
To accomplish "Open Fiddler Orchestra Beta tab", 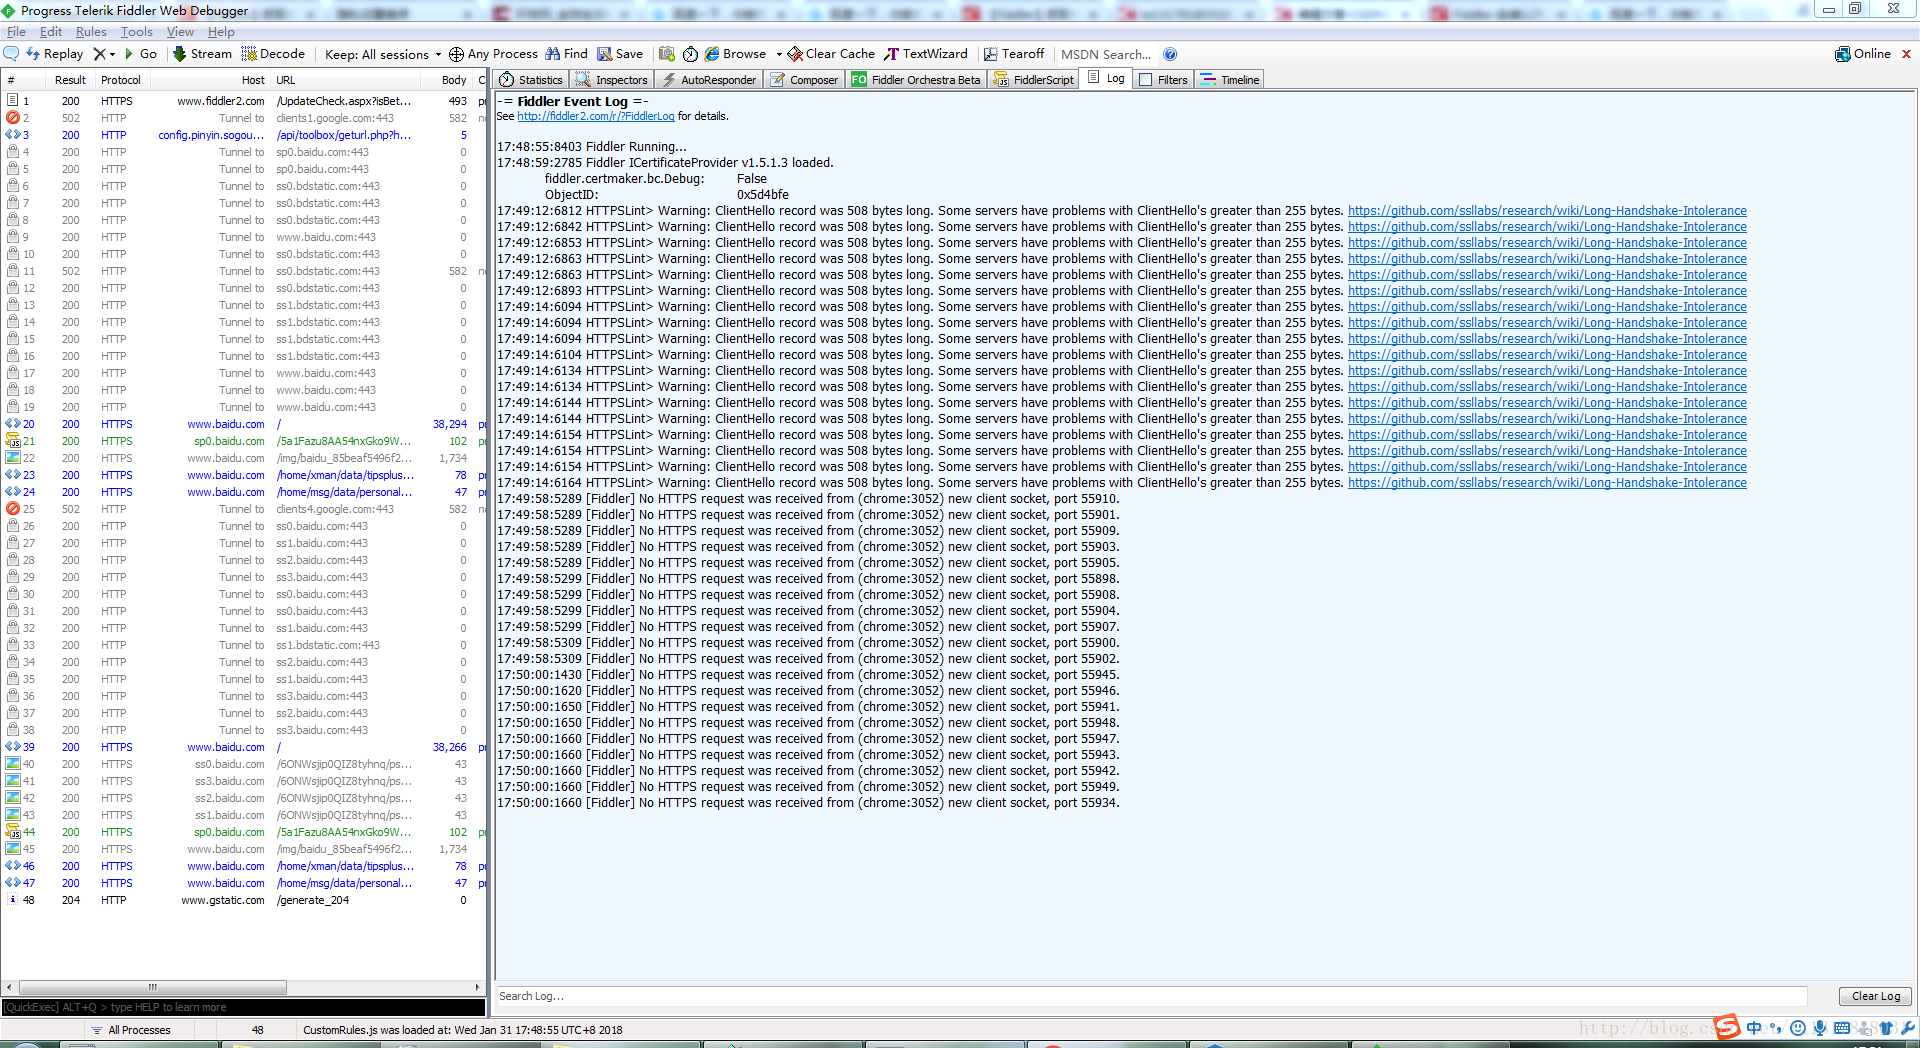I will point(916,80).
